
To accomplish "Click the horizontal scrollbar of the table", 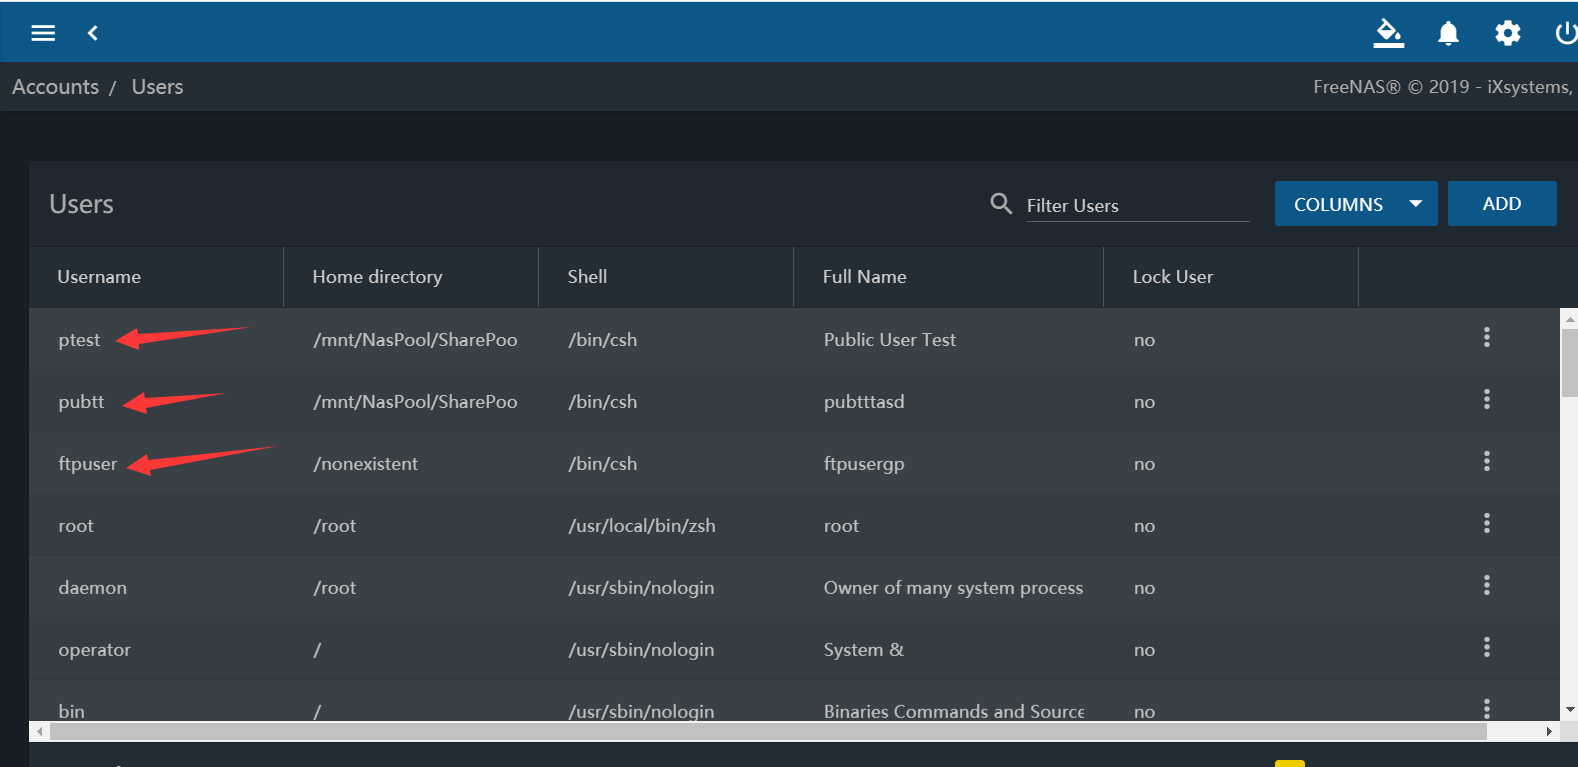I will [x=767, y=732].
